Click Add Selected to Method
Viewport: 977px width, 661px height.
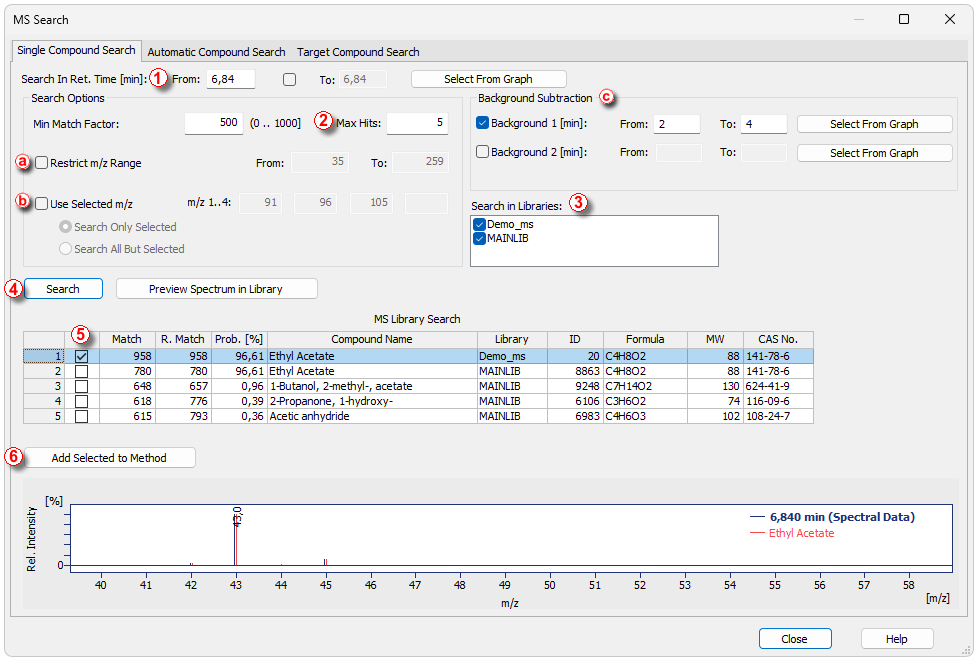click(x=109, y=458)
